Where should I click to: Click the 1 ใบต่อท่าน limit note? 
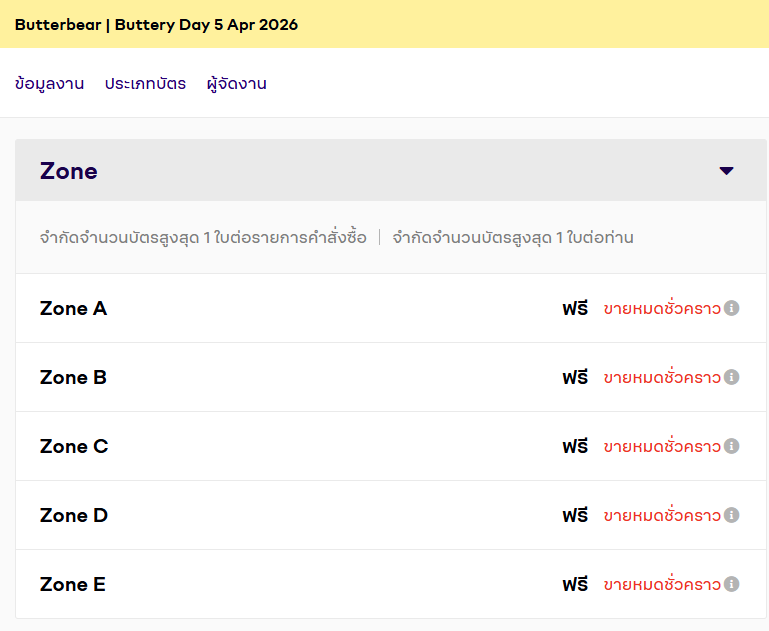[513, 238]
